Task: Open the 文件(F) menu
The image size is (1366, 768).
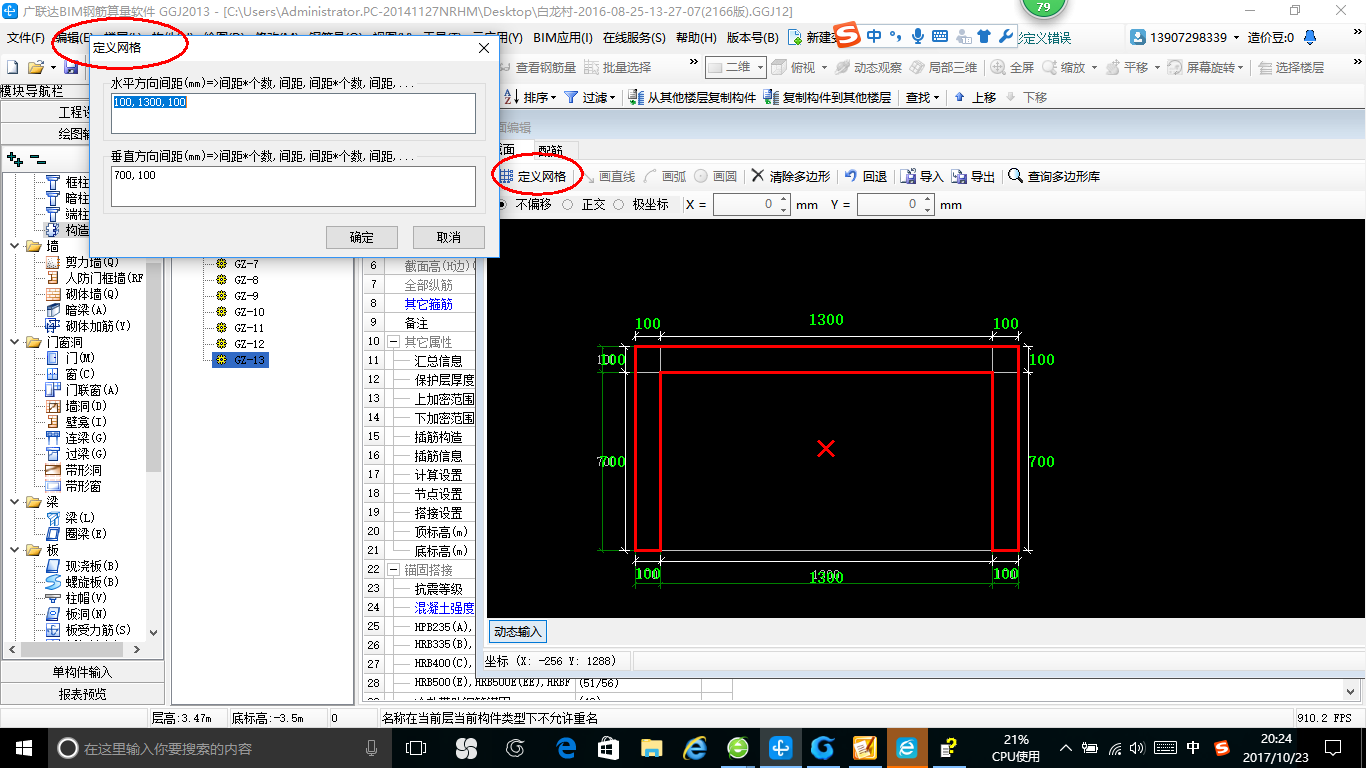Action: tap(25, 38)
